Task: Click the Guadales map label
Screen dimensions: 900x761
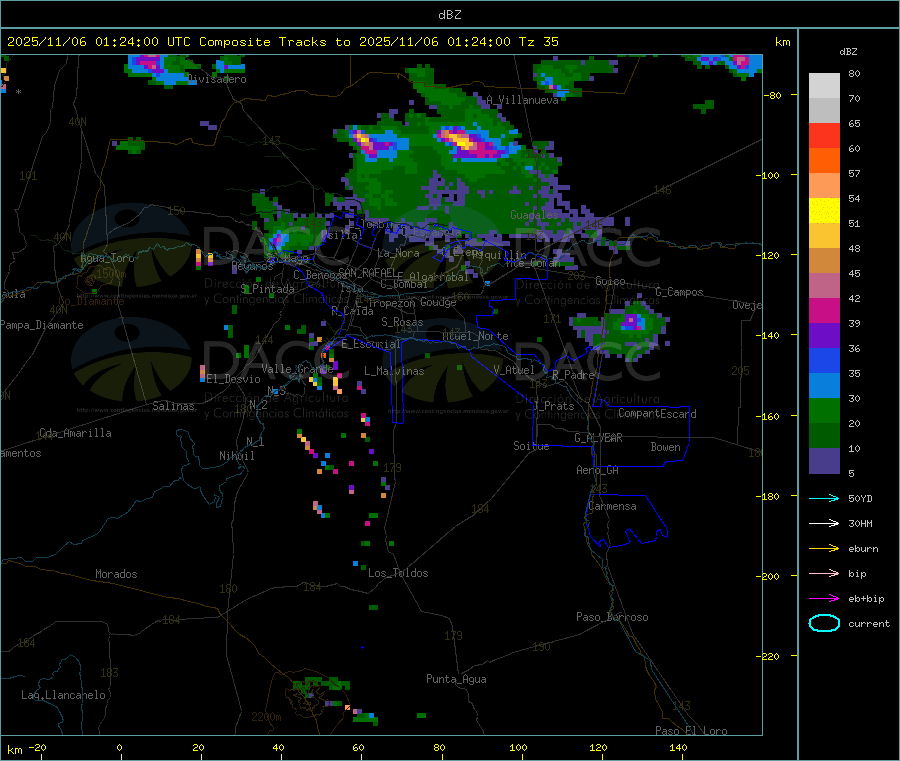Action: 534,215
